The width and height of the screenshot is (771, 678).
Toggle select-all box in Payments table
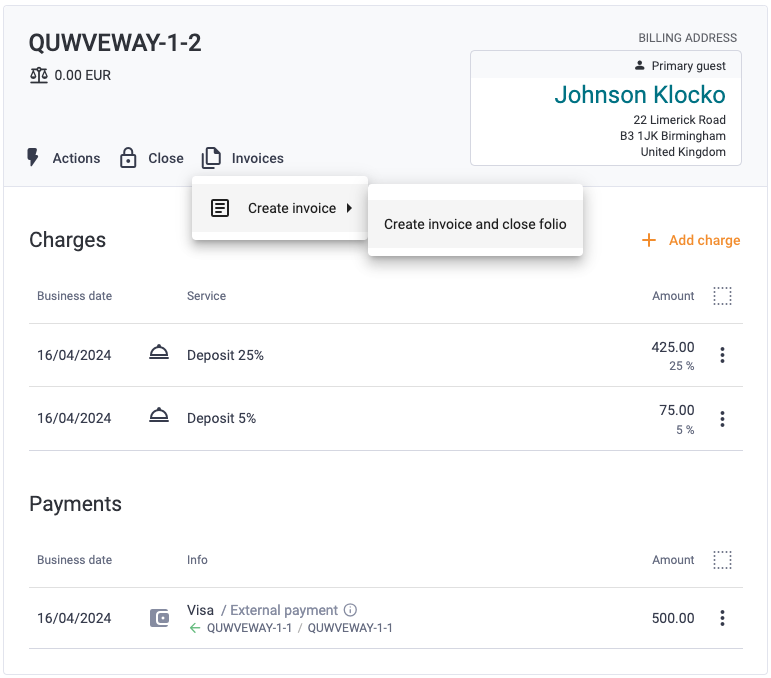722,560
